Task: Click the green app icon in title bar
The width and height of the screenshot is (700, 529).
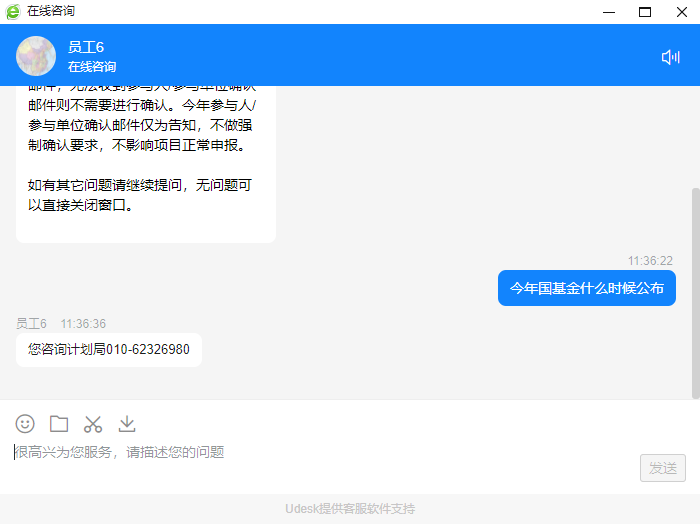Action: pos(12,11)
